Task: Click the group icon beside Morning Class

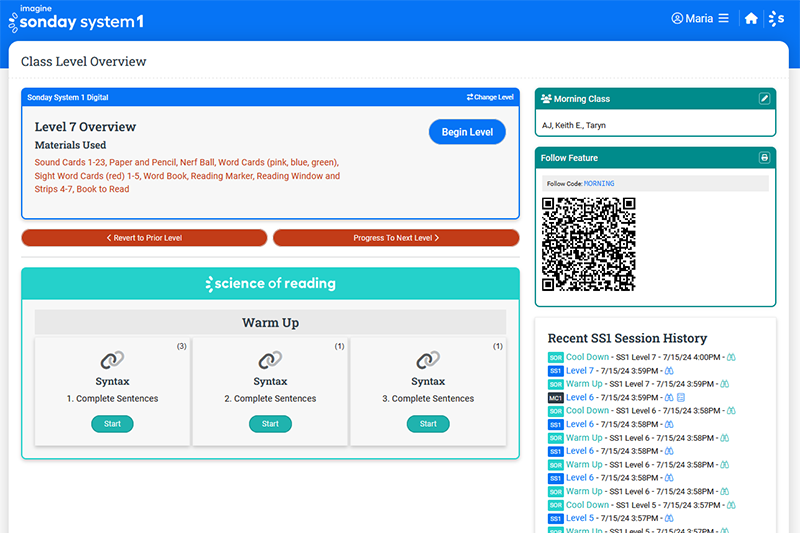Action: point(546,98)
